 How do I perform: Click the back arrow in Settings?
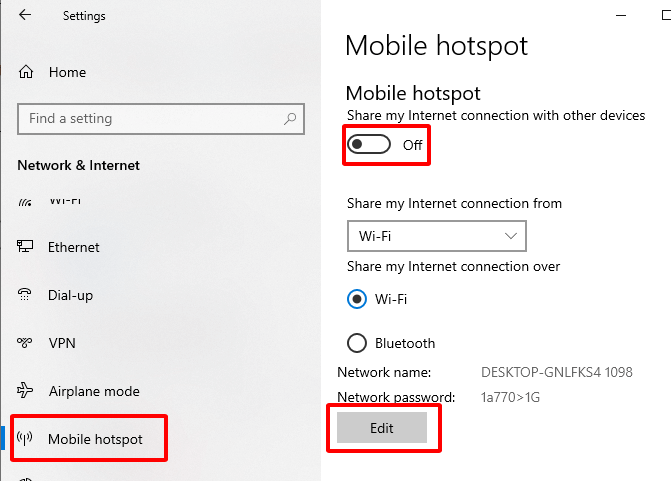point(24,16)
